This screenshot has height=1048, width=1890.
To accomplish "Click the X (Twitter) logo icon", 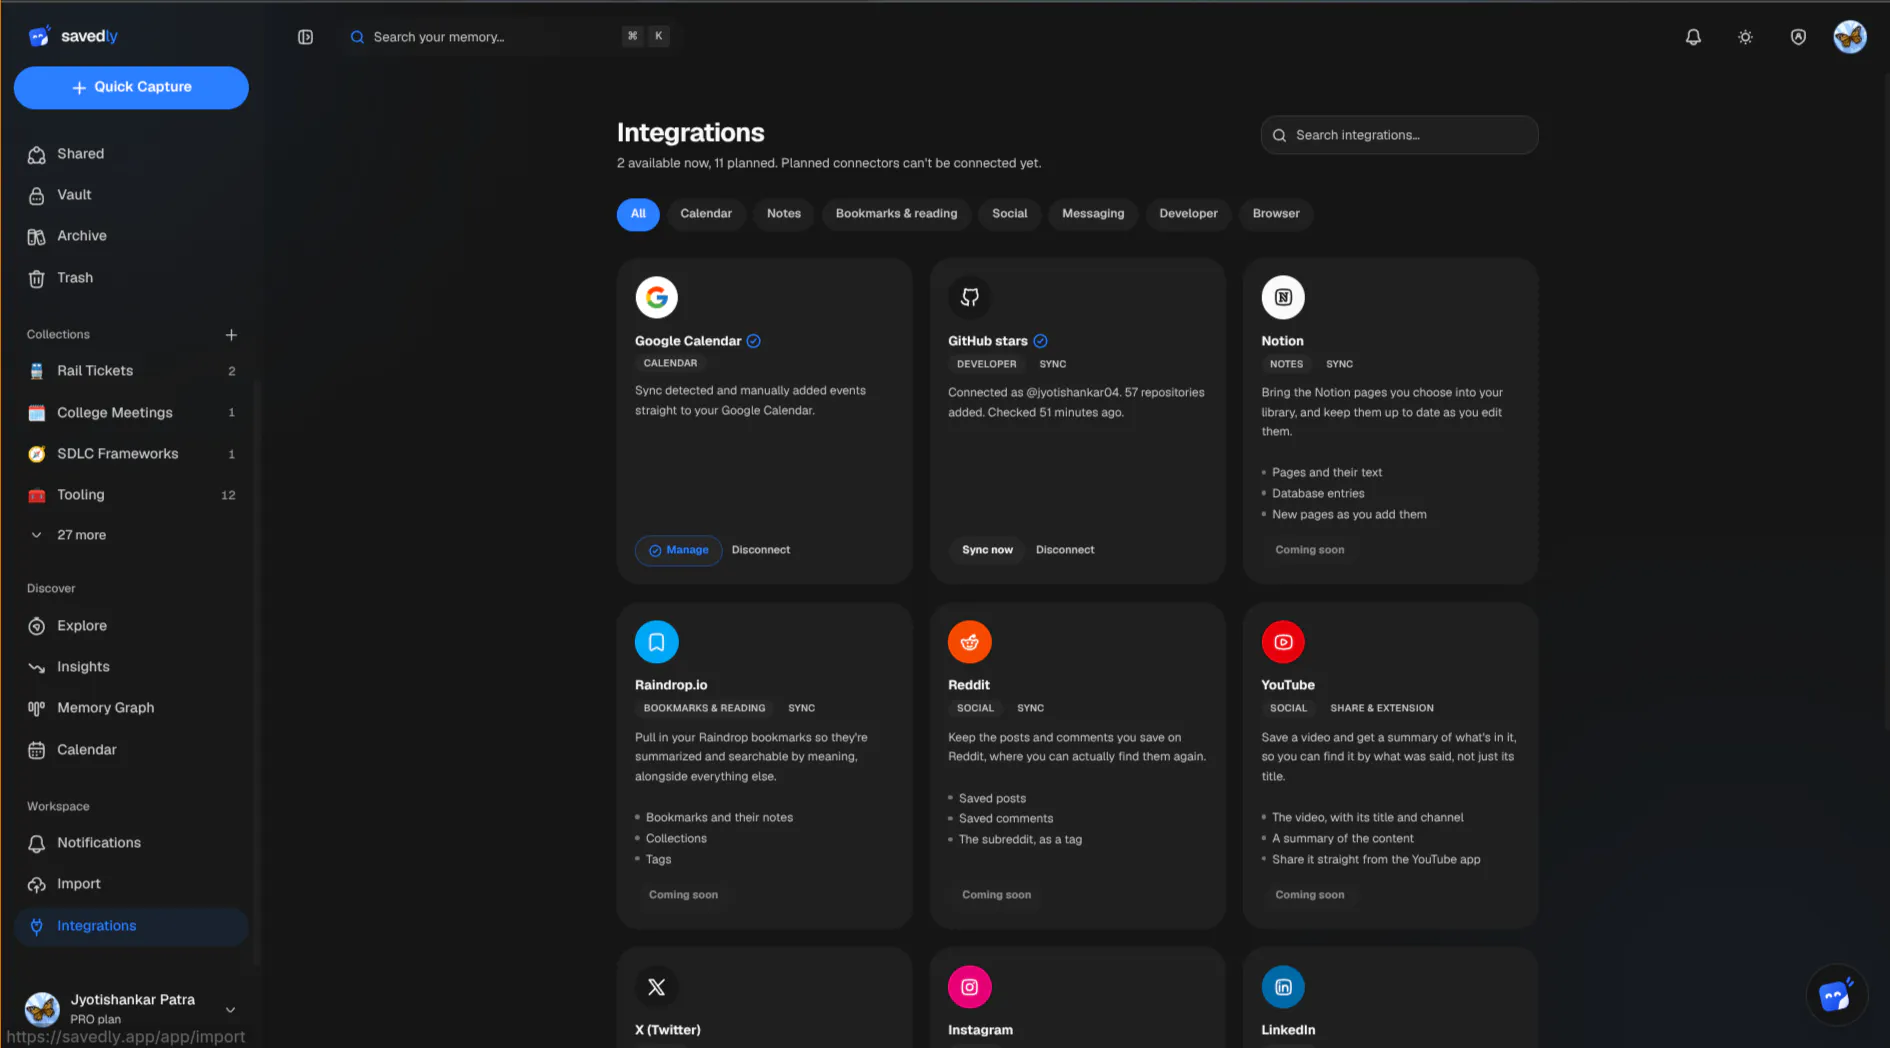I will coord(656,987).
